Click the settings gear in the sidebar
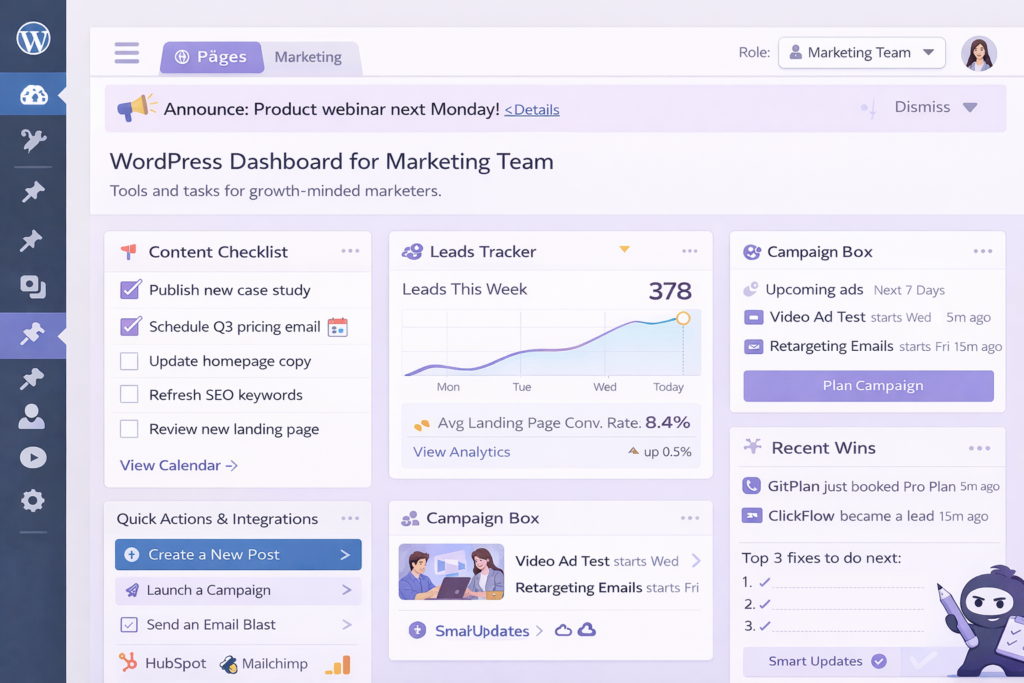 click(33, 501)
